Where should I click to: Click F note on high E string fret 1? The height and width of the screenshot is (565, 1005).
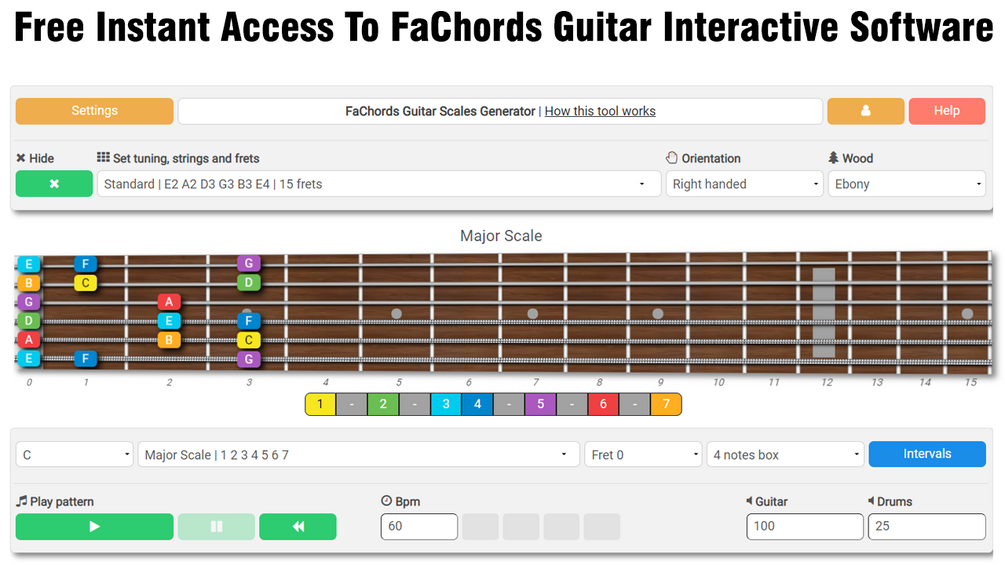point(85,264)
